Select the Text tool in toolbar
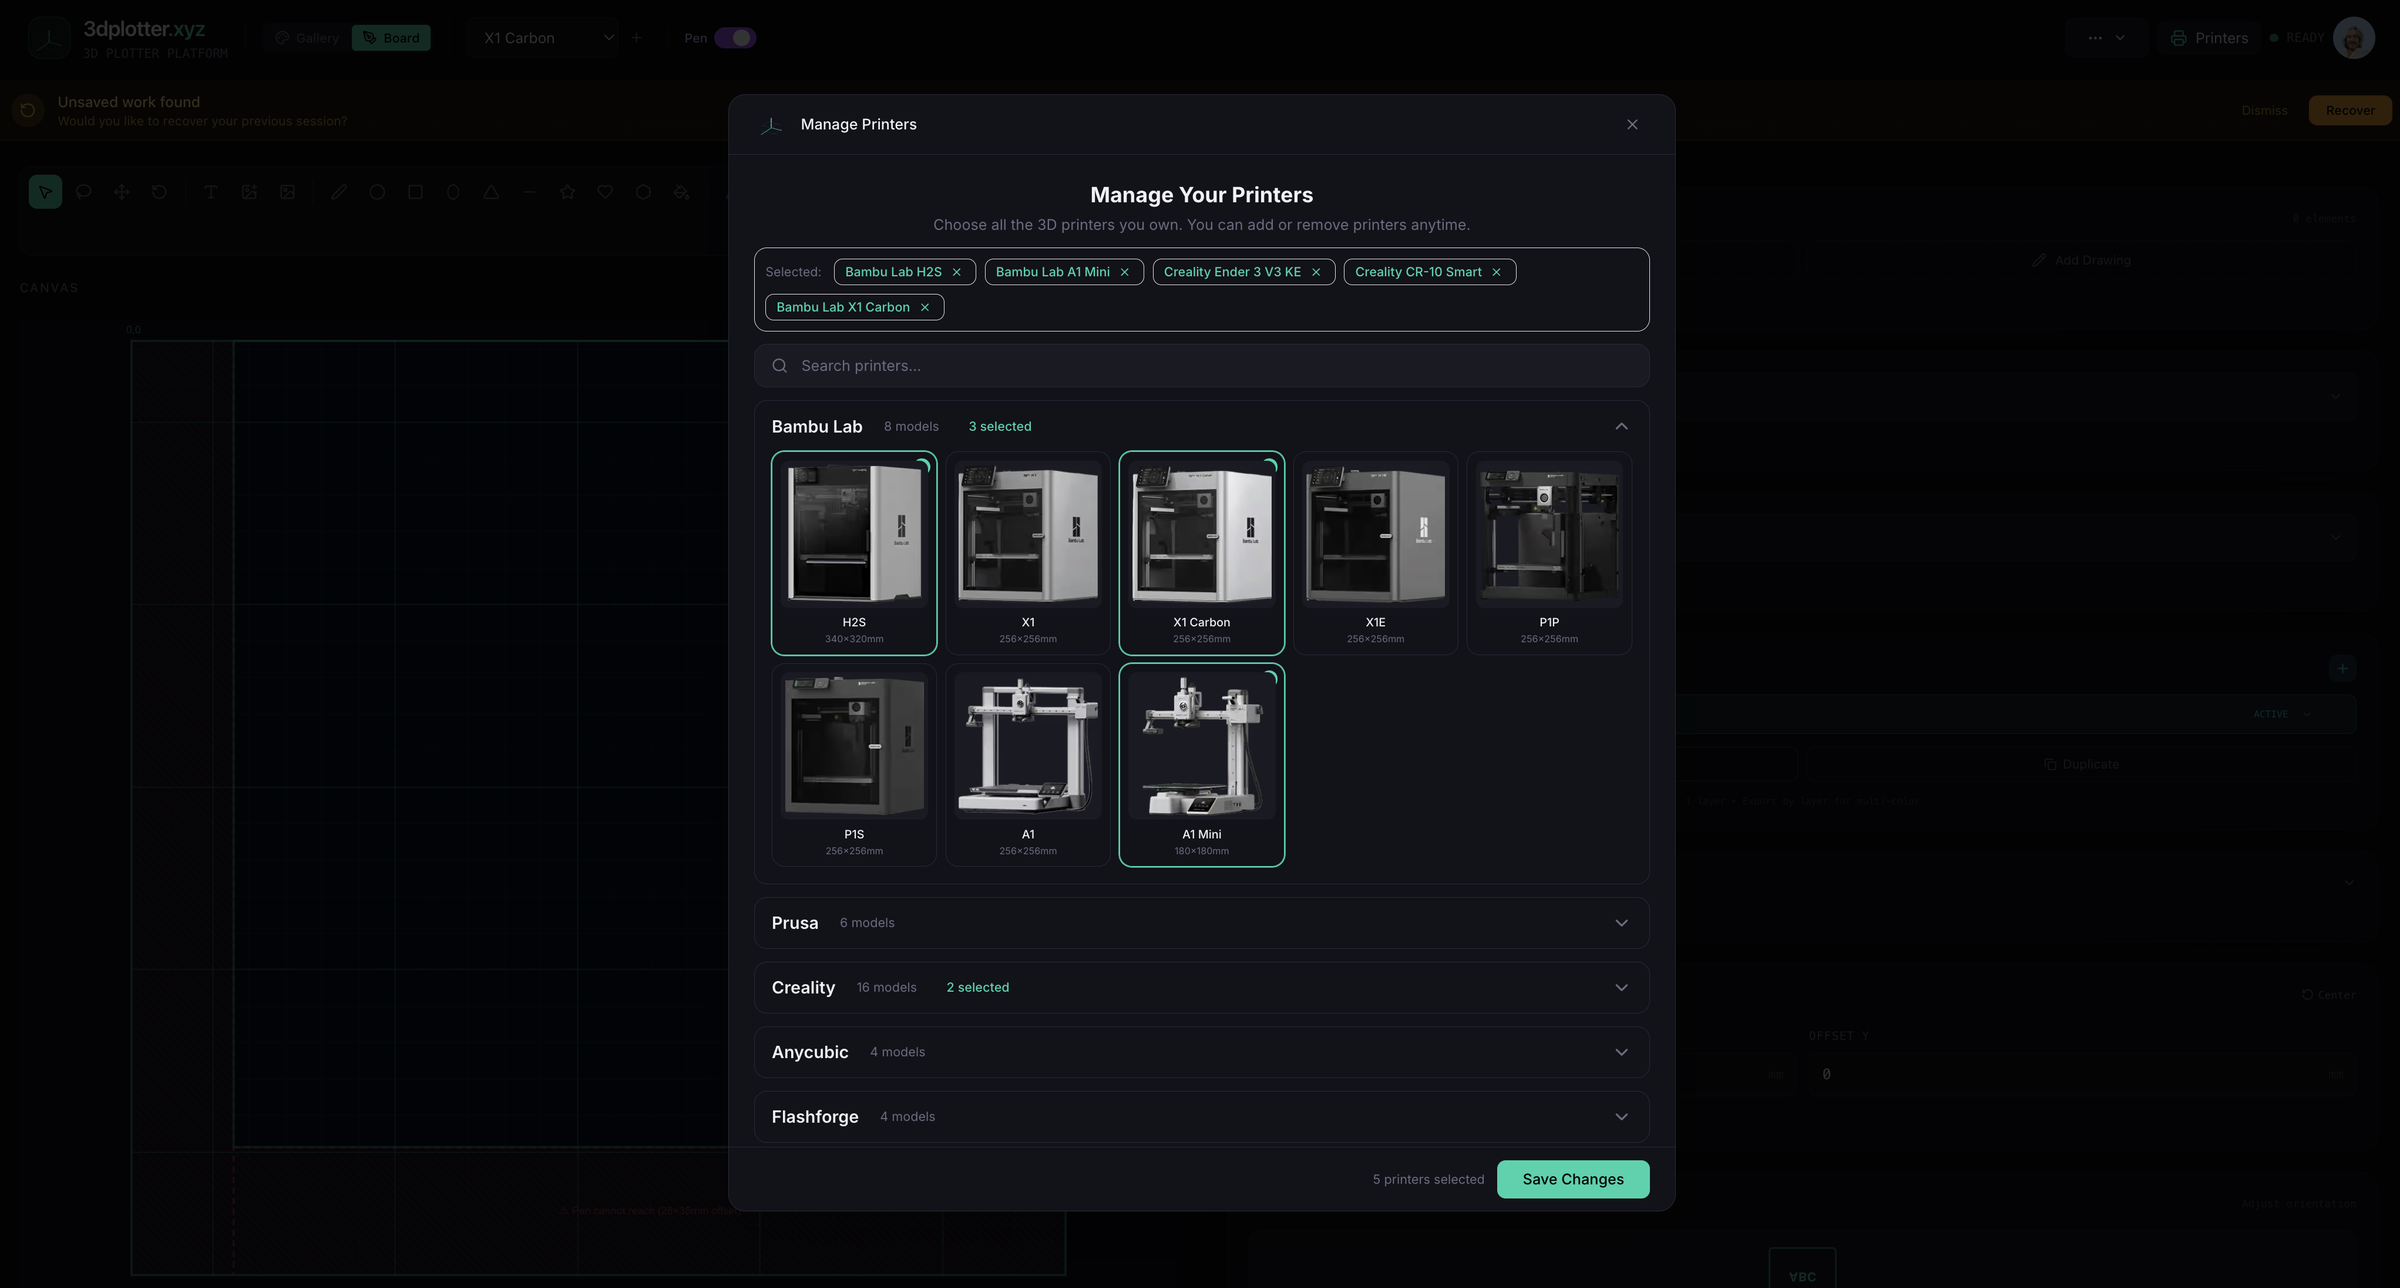2400x1288 pixels. (x=211, y=192)
